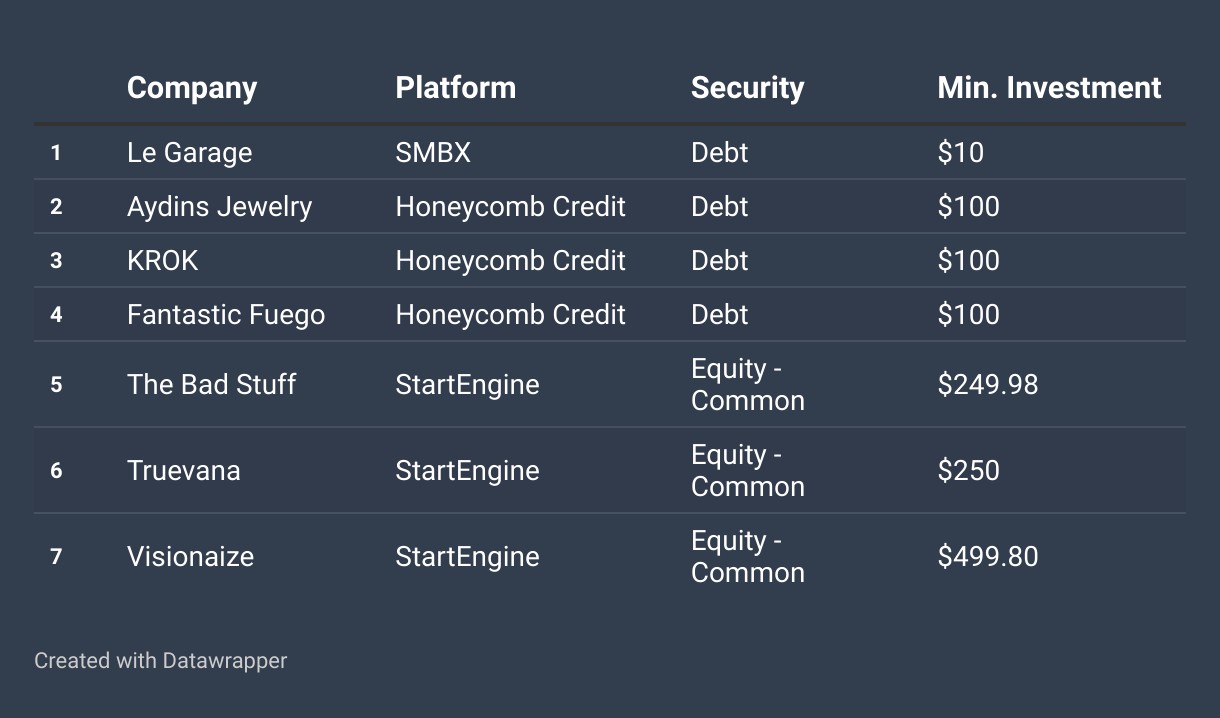This screenshot has height=718, width=1220.
Task: Select the KROK company cell
Action: pyautogui.click(x=163, y=261)
